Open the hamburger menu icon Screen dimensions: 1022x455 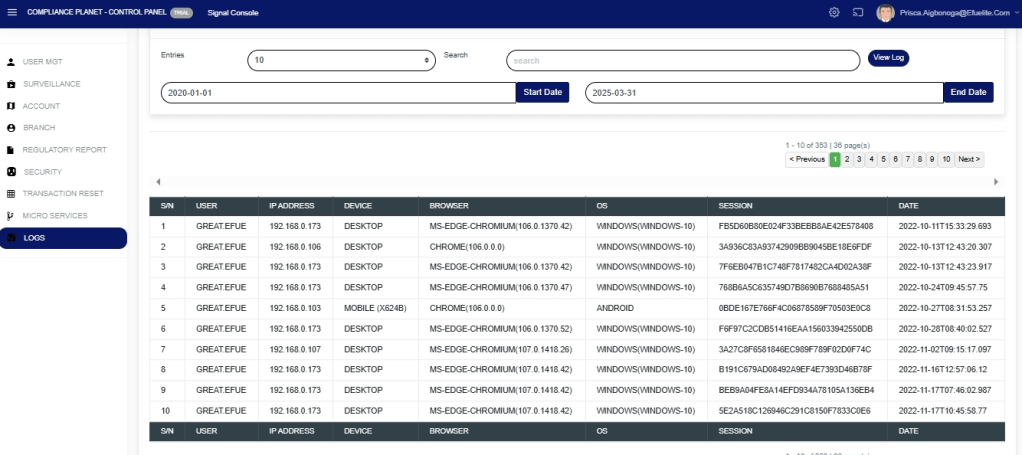11,12
